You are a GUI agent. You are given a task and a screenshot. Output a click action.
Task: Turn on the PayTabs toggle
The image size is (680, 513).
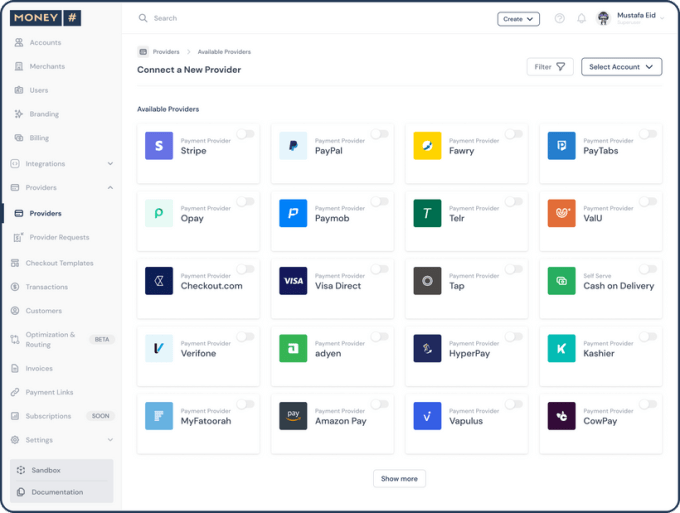[648, 134]
